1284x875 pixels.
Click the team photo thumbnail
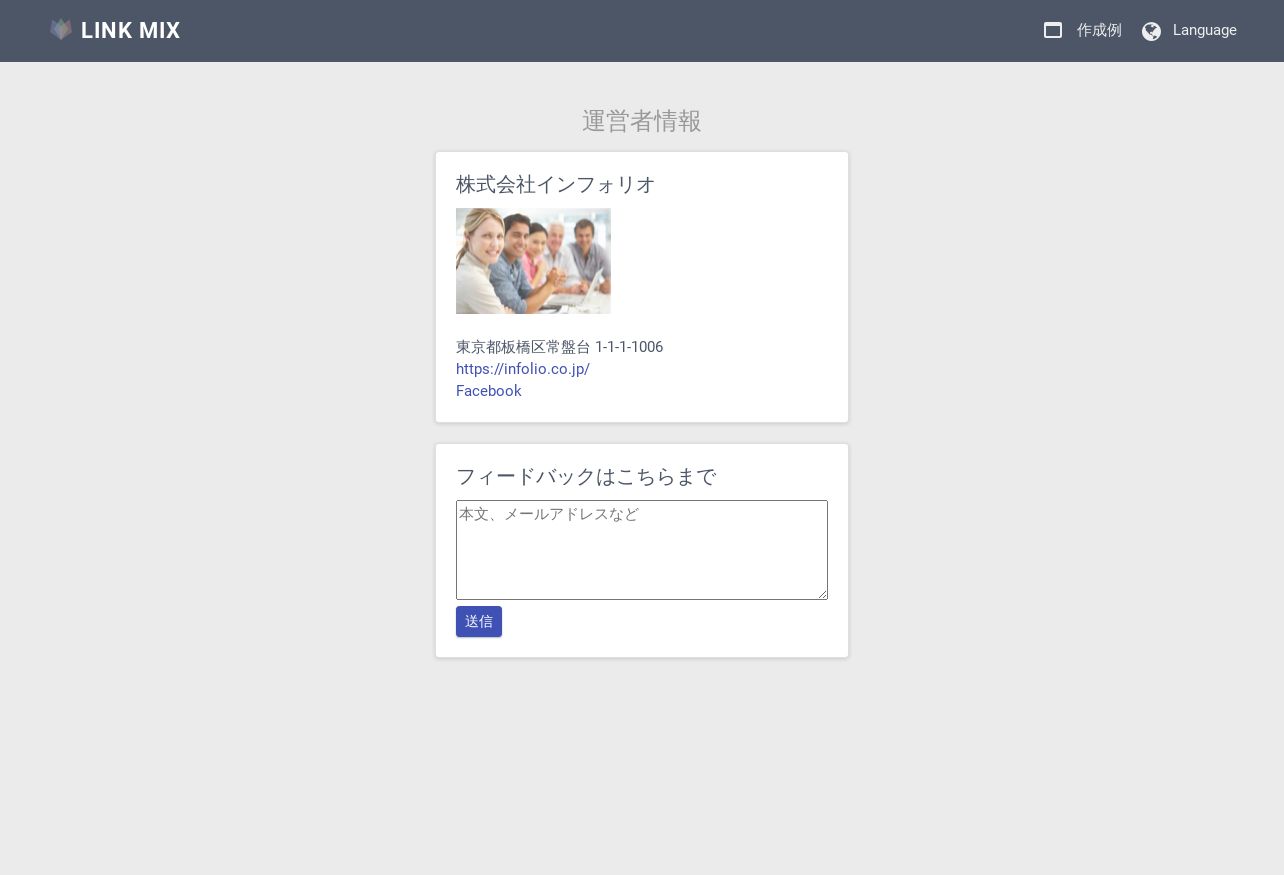click(x=533, y=261)
